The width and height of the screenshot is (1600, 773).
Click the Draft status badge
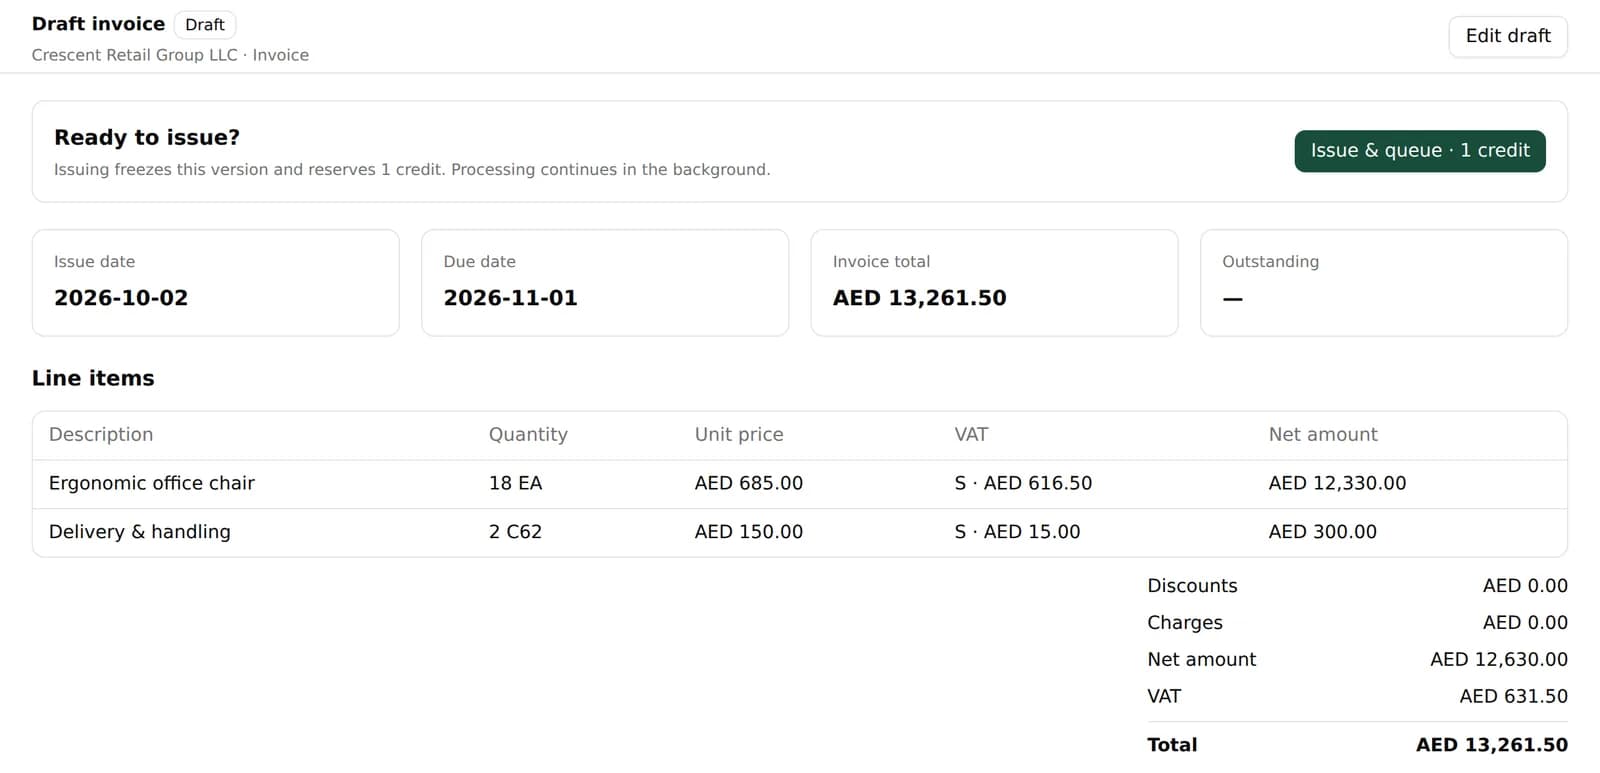[205, 25]
